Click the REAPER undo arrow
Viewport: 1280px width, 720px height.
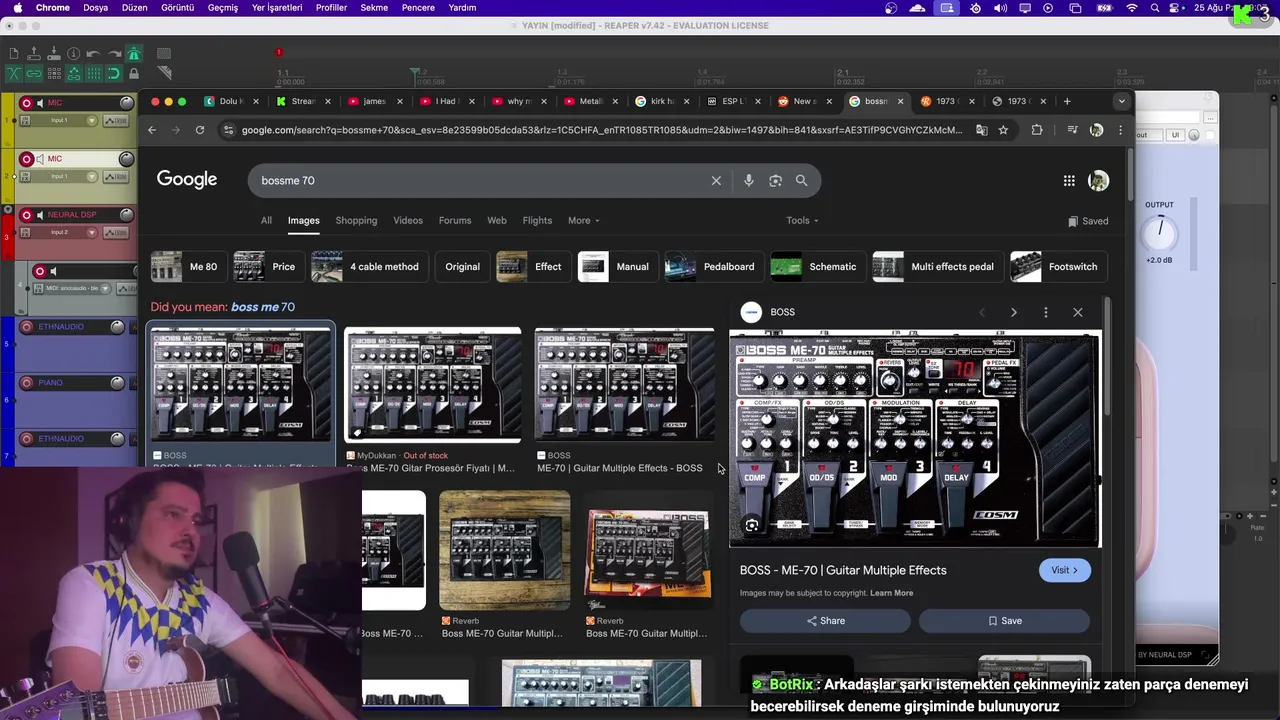pos(93,54)
